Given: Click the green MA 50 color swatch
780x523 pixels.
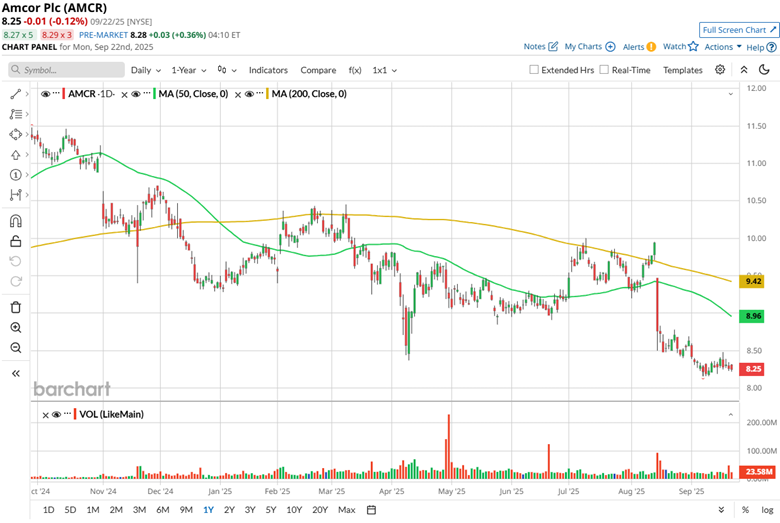Looking at the screenshot, I should coord(154,94).
